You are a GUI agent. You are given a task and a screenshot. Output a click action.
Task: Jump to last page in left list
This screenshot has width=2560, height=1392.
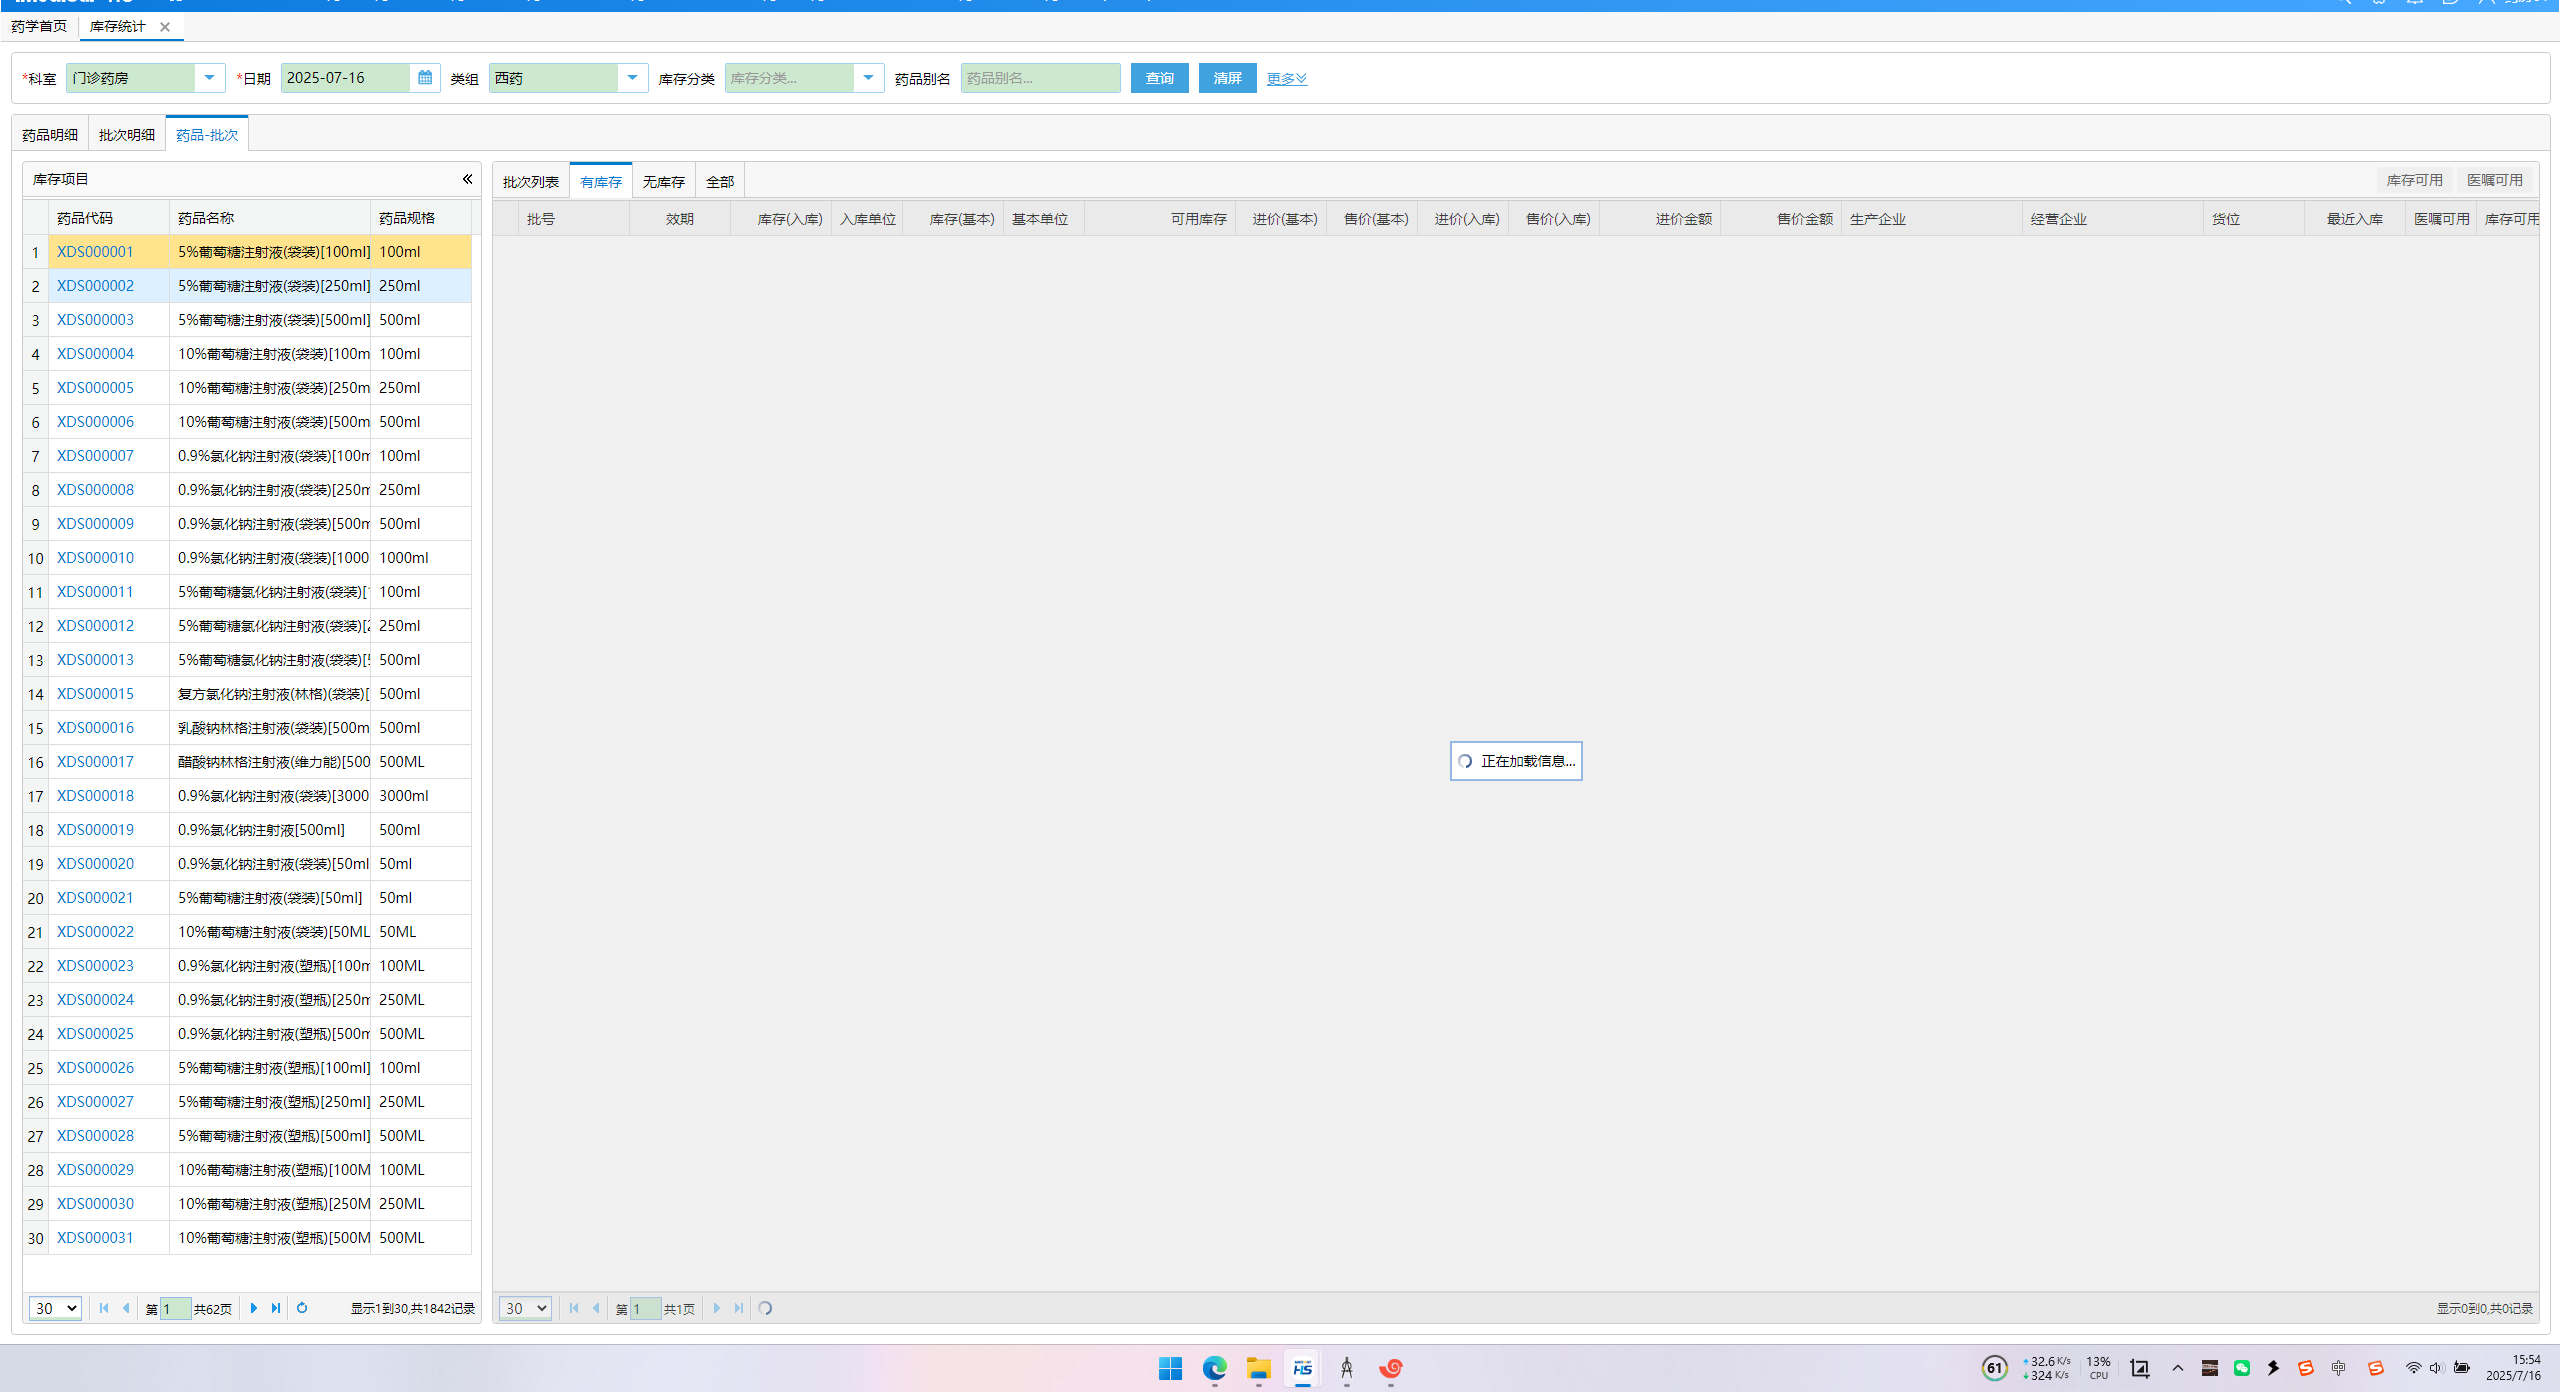[276, 1308]
